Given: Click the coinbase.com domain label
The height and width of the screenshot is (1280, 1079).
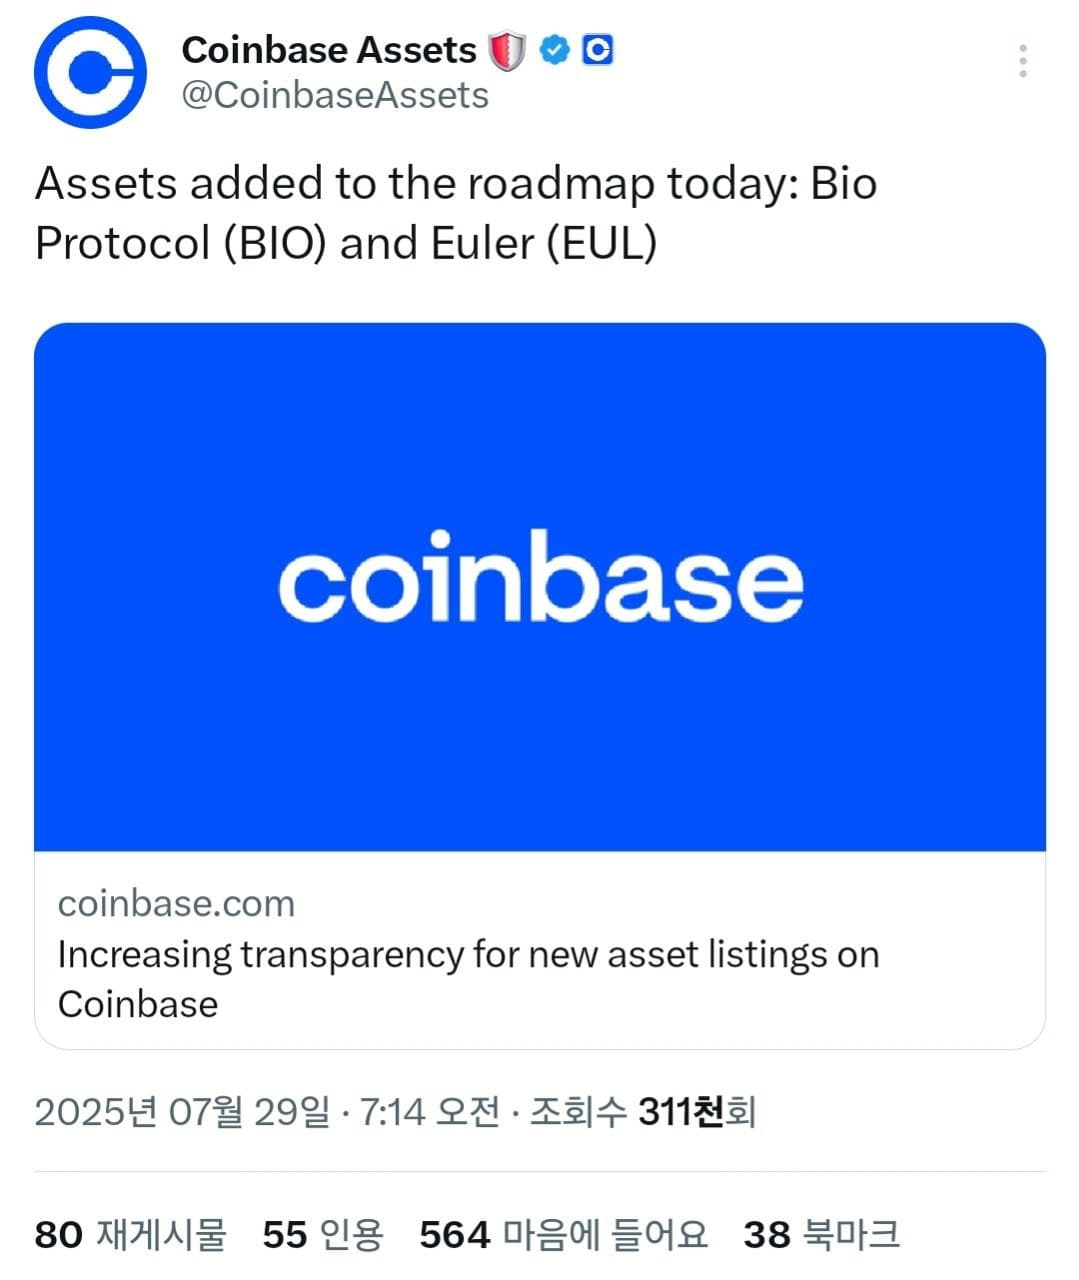Looking at the screenshot, I should click(176, 903).
